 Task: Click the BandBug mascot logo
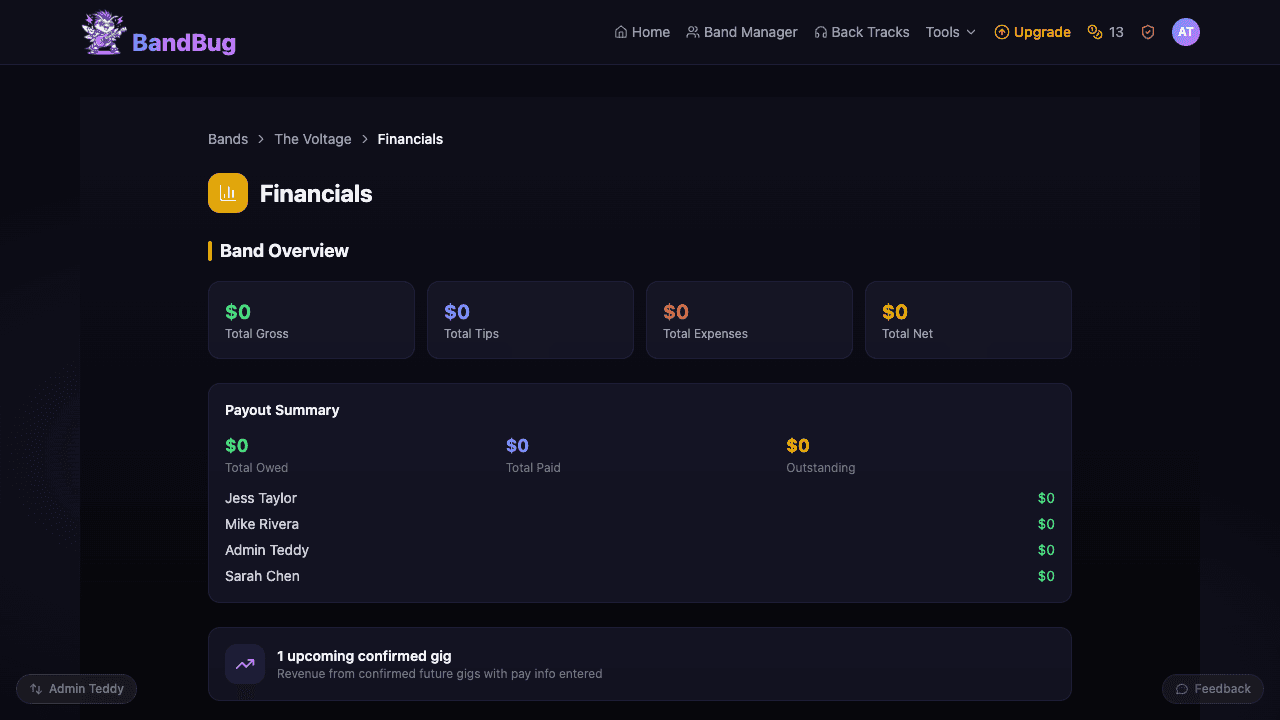pyautogui.click(x=103, y=31)
